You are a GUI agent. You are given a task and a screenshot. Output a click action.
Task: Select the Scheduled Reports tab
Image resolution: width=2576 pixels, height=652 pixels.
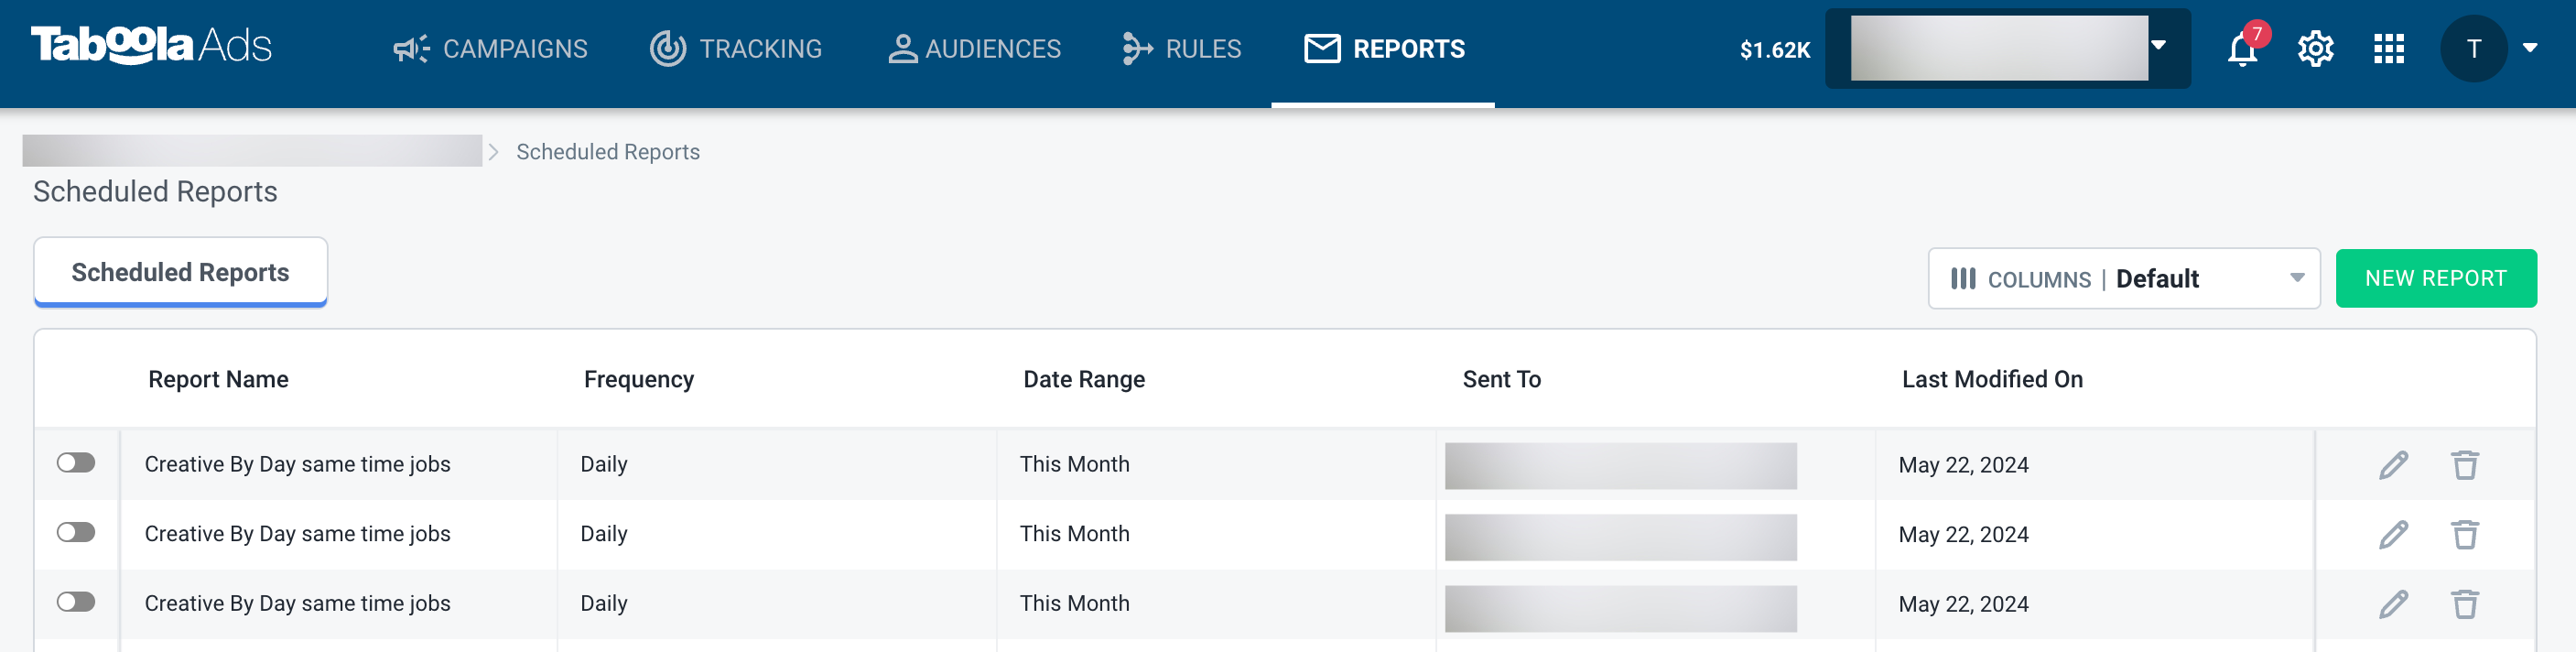[181, 272]
